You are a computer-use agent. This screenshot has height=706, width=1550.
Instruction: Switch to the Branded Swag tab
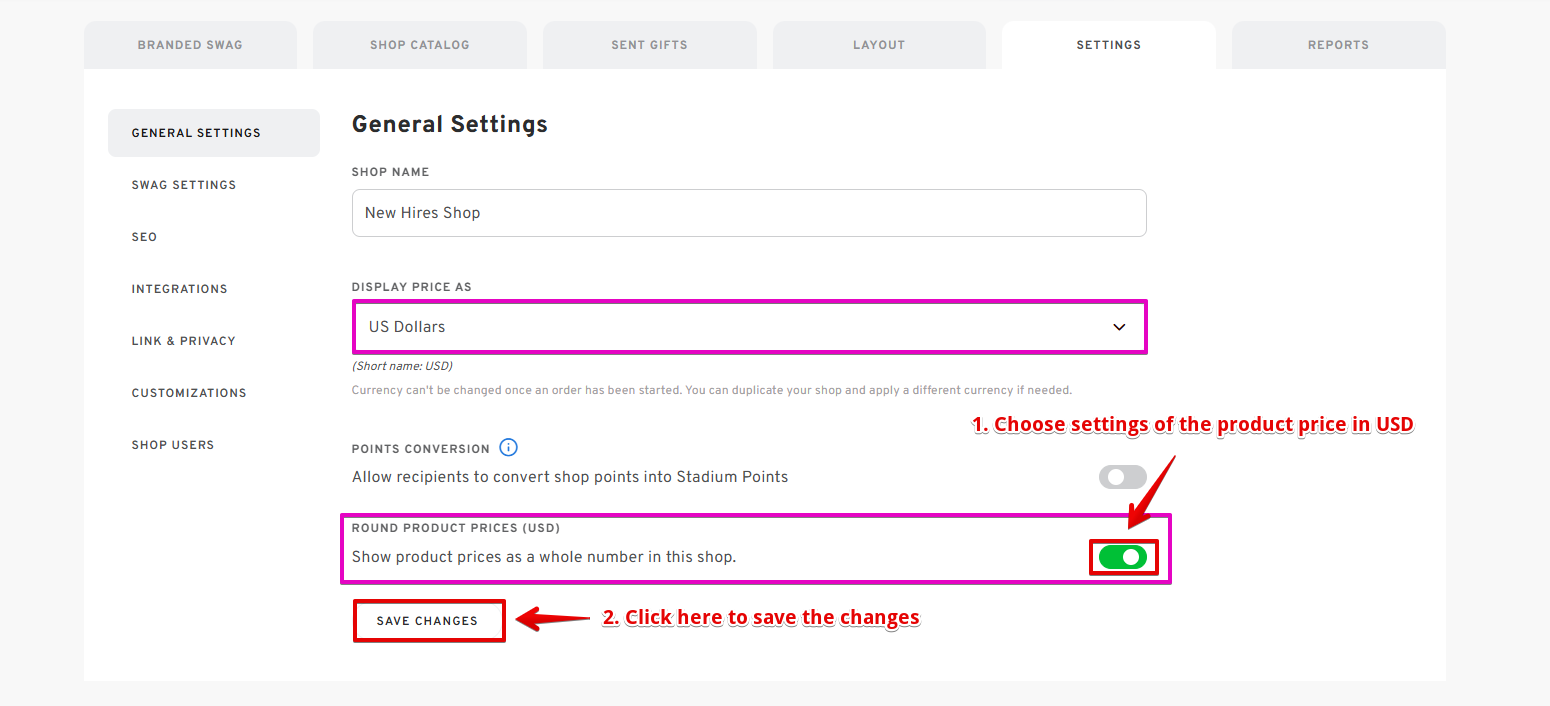pyautogui.click(x=190, y=45)
